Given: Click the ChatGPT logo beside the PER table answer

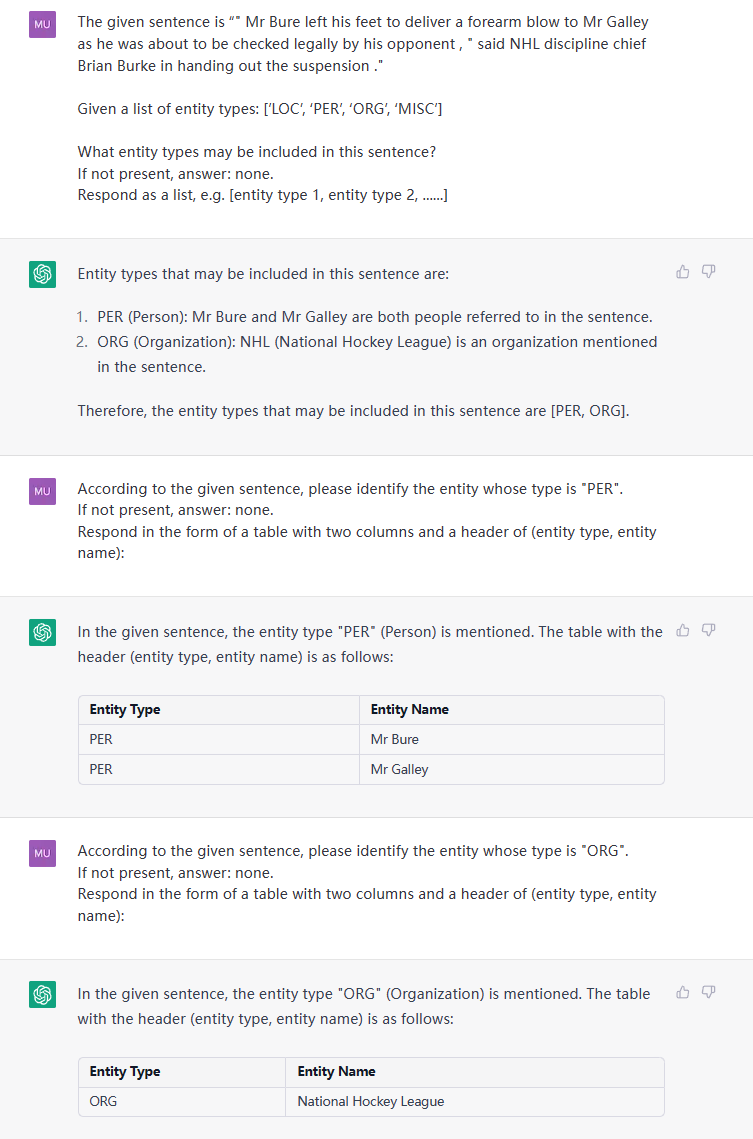Looking at the screenshot, I should point(42,632).
